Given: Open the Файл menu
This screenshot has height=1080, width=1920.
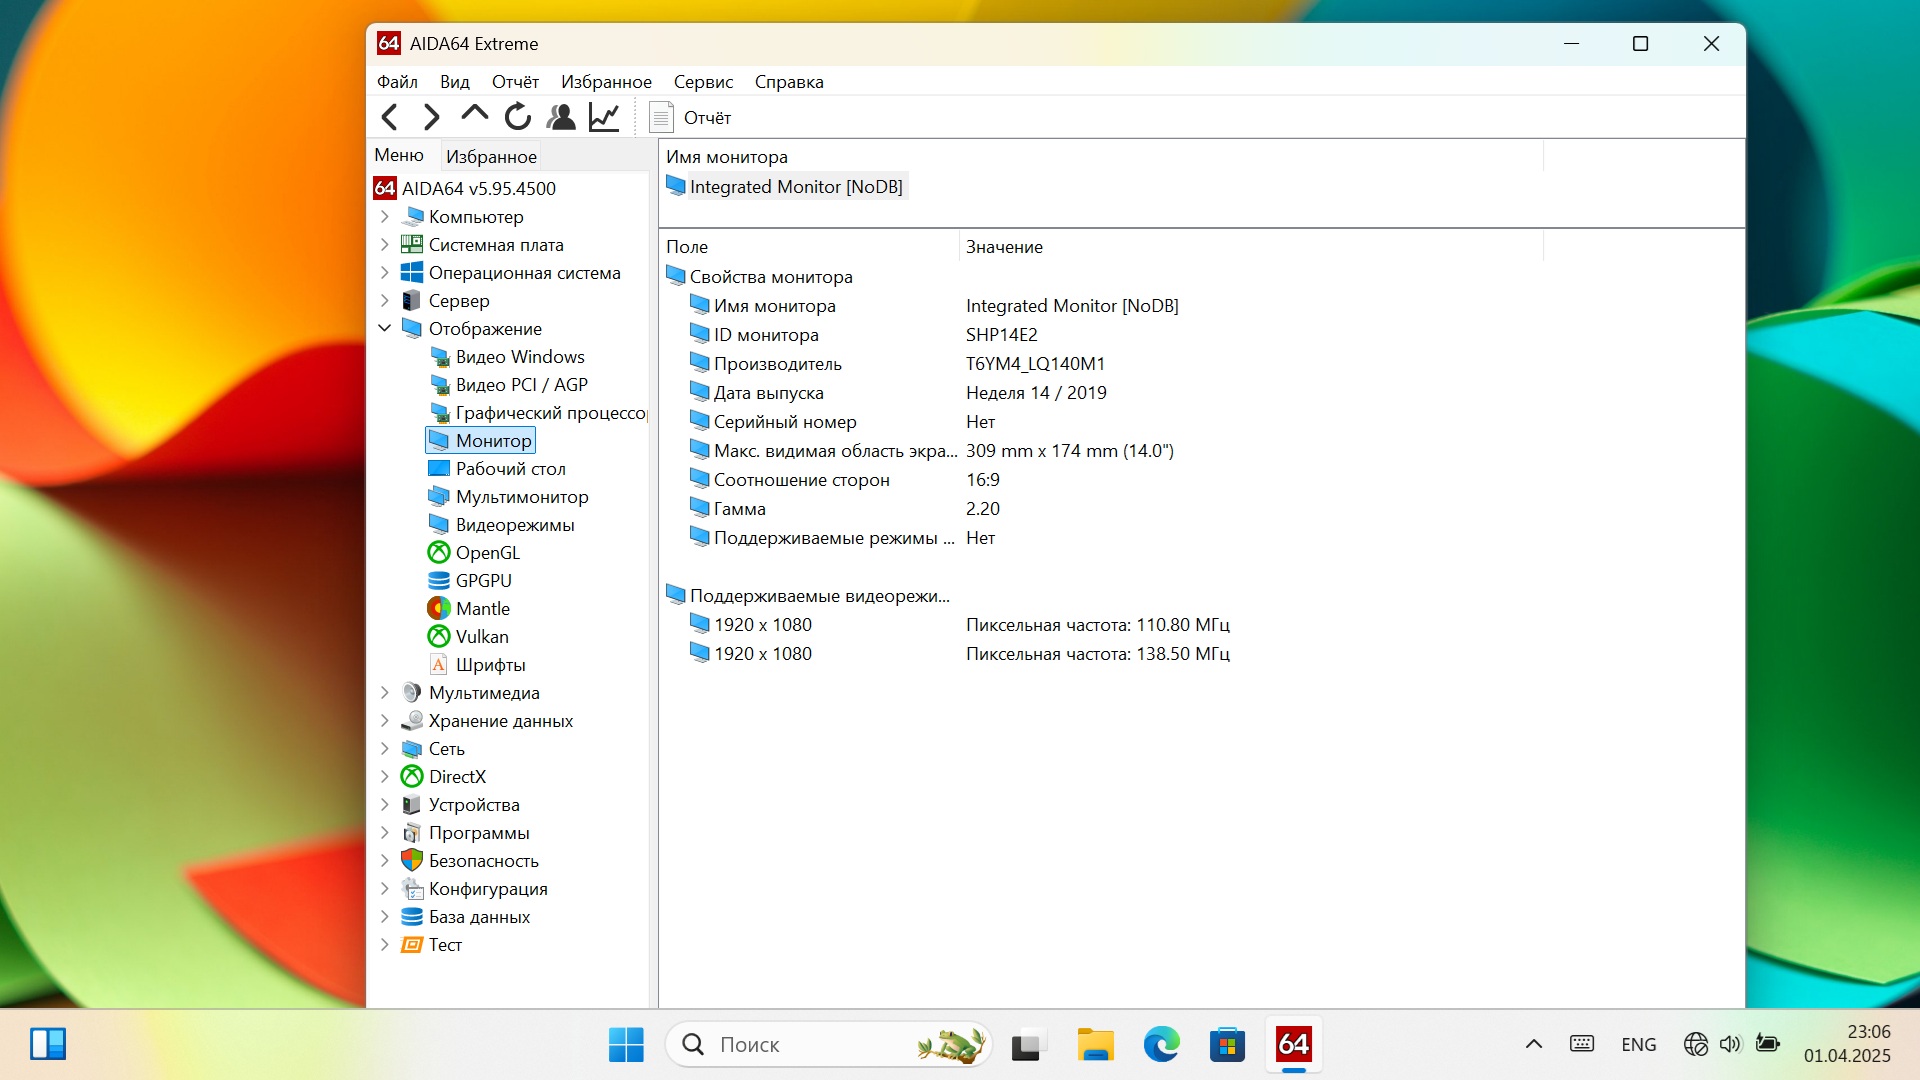Looking at the screenshot, I should tap(397, 82).
